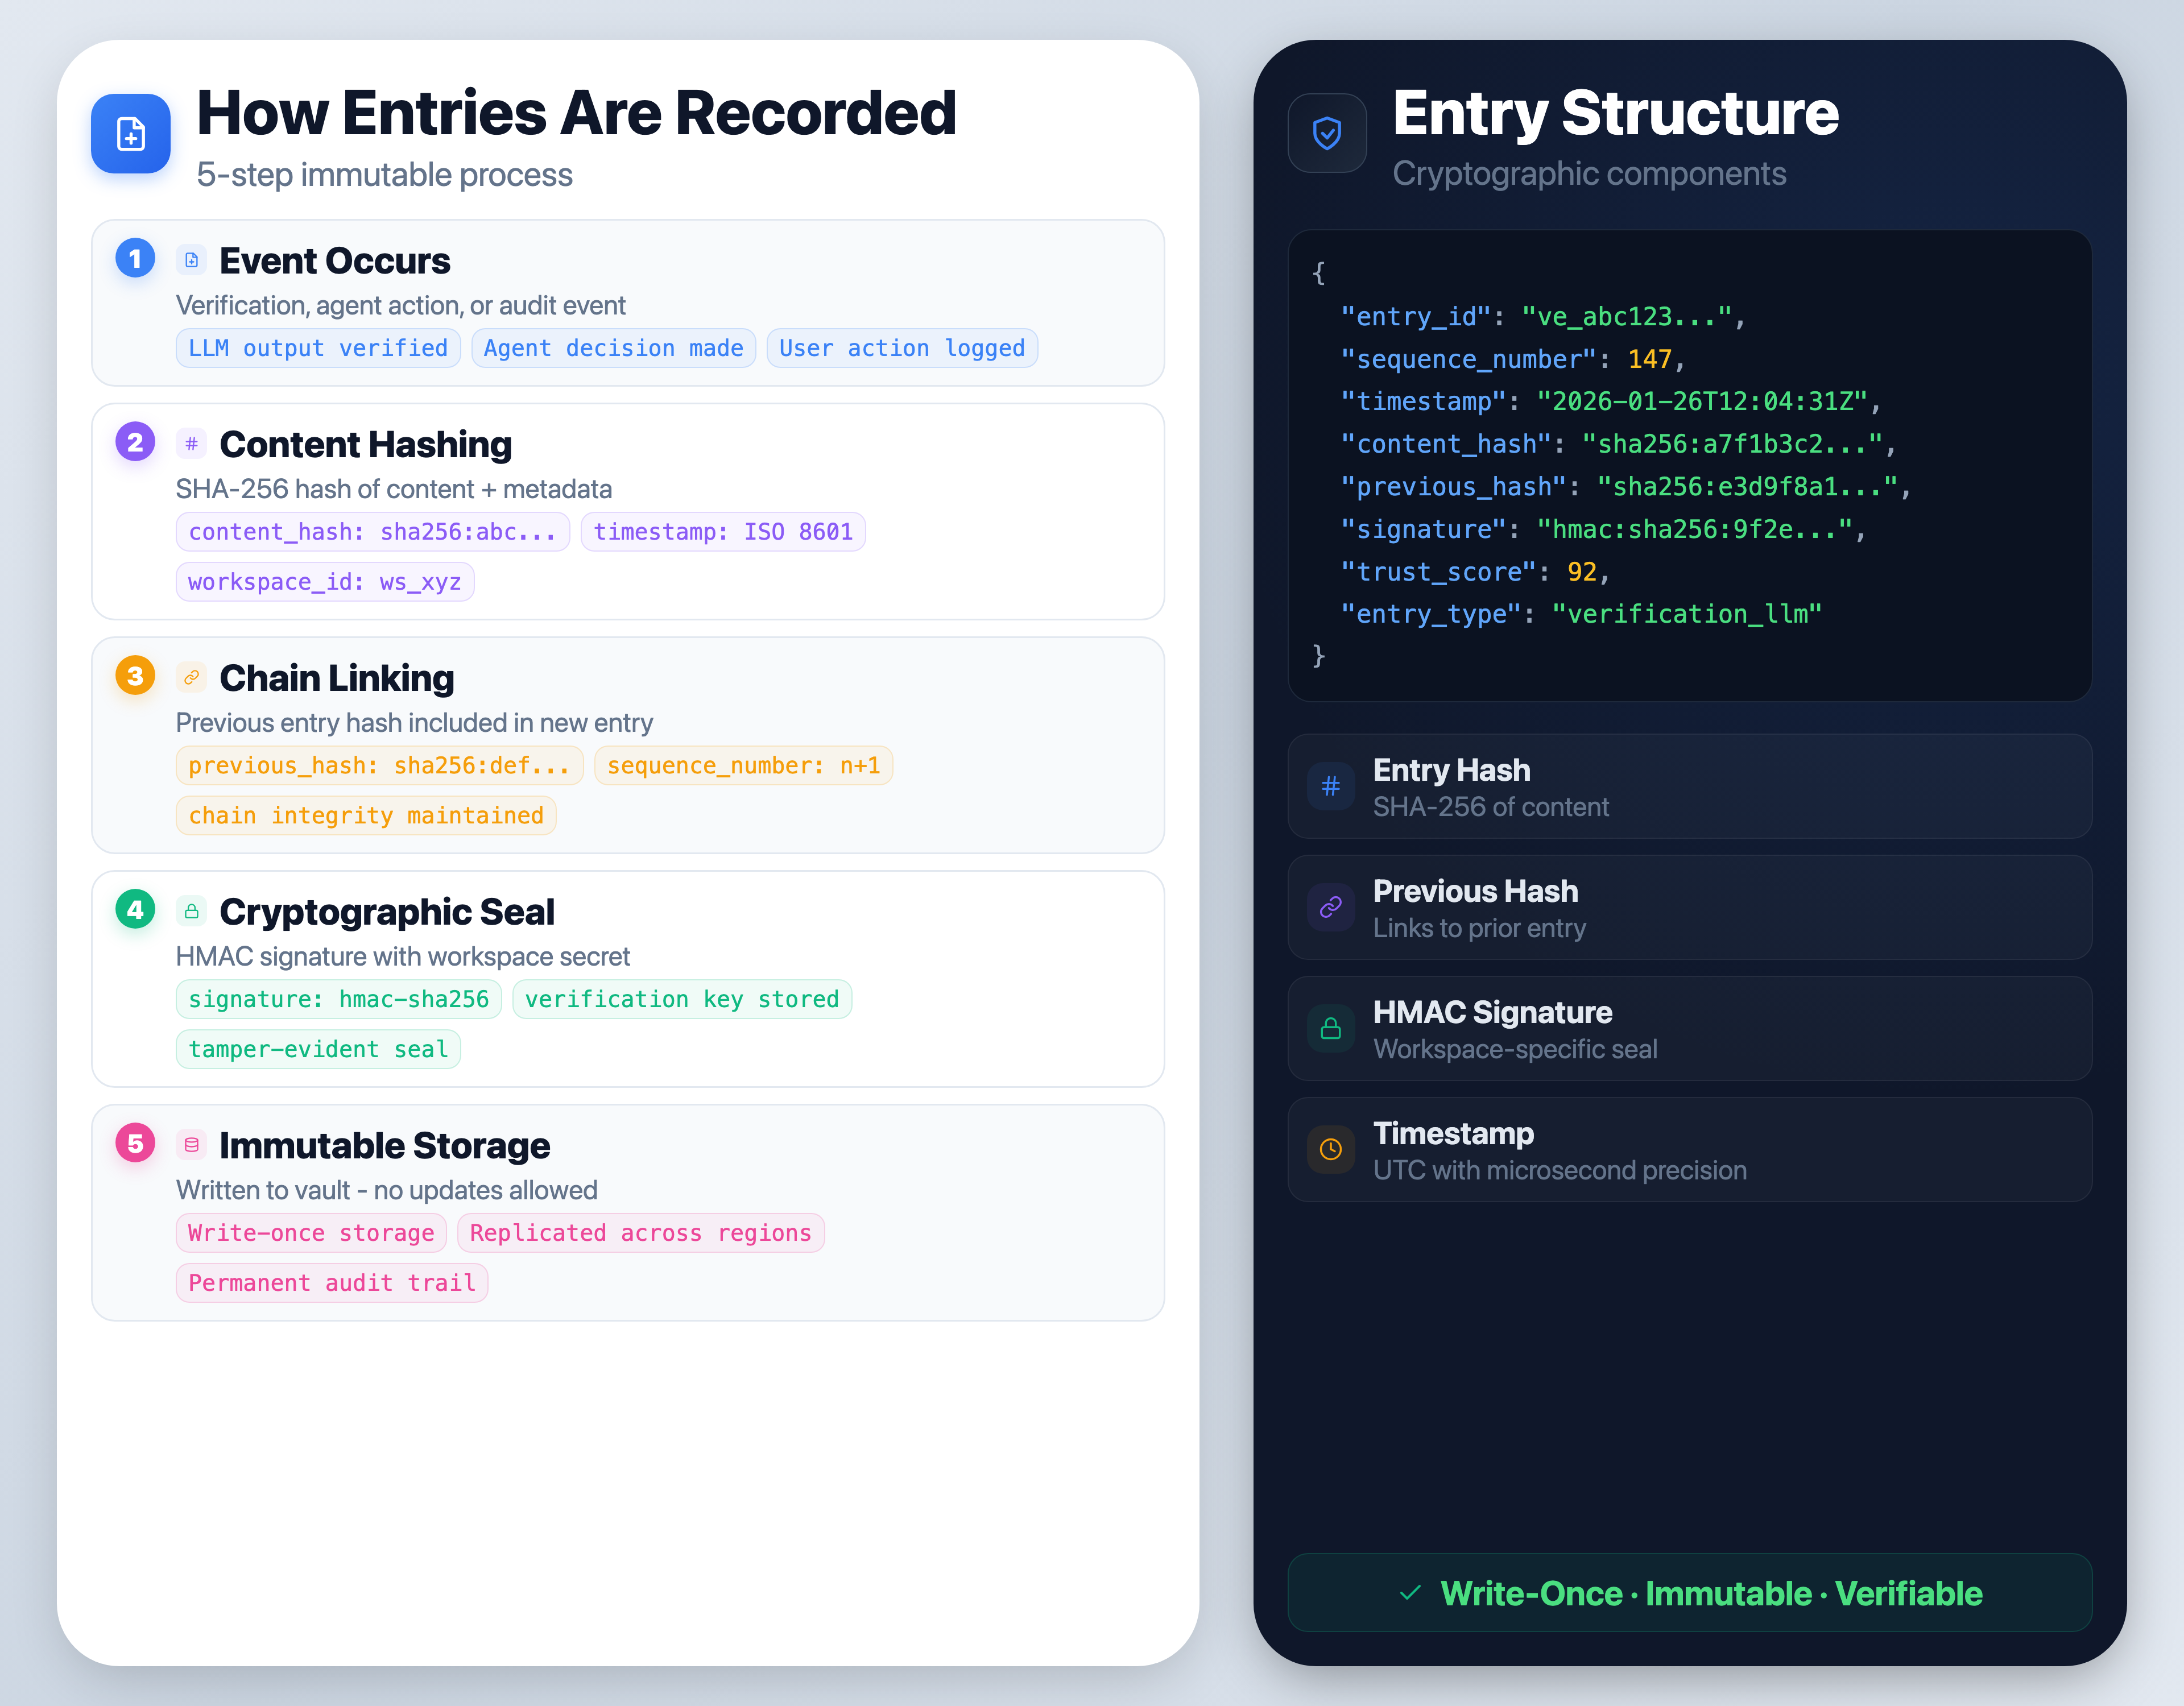
Task: Click the lock icon next to Cryptographic Seal
Action: 191,910
